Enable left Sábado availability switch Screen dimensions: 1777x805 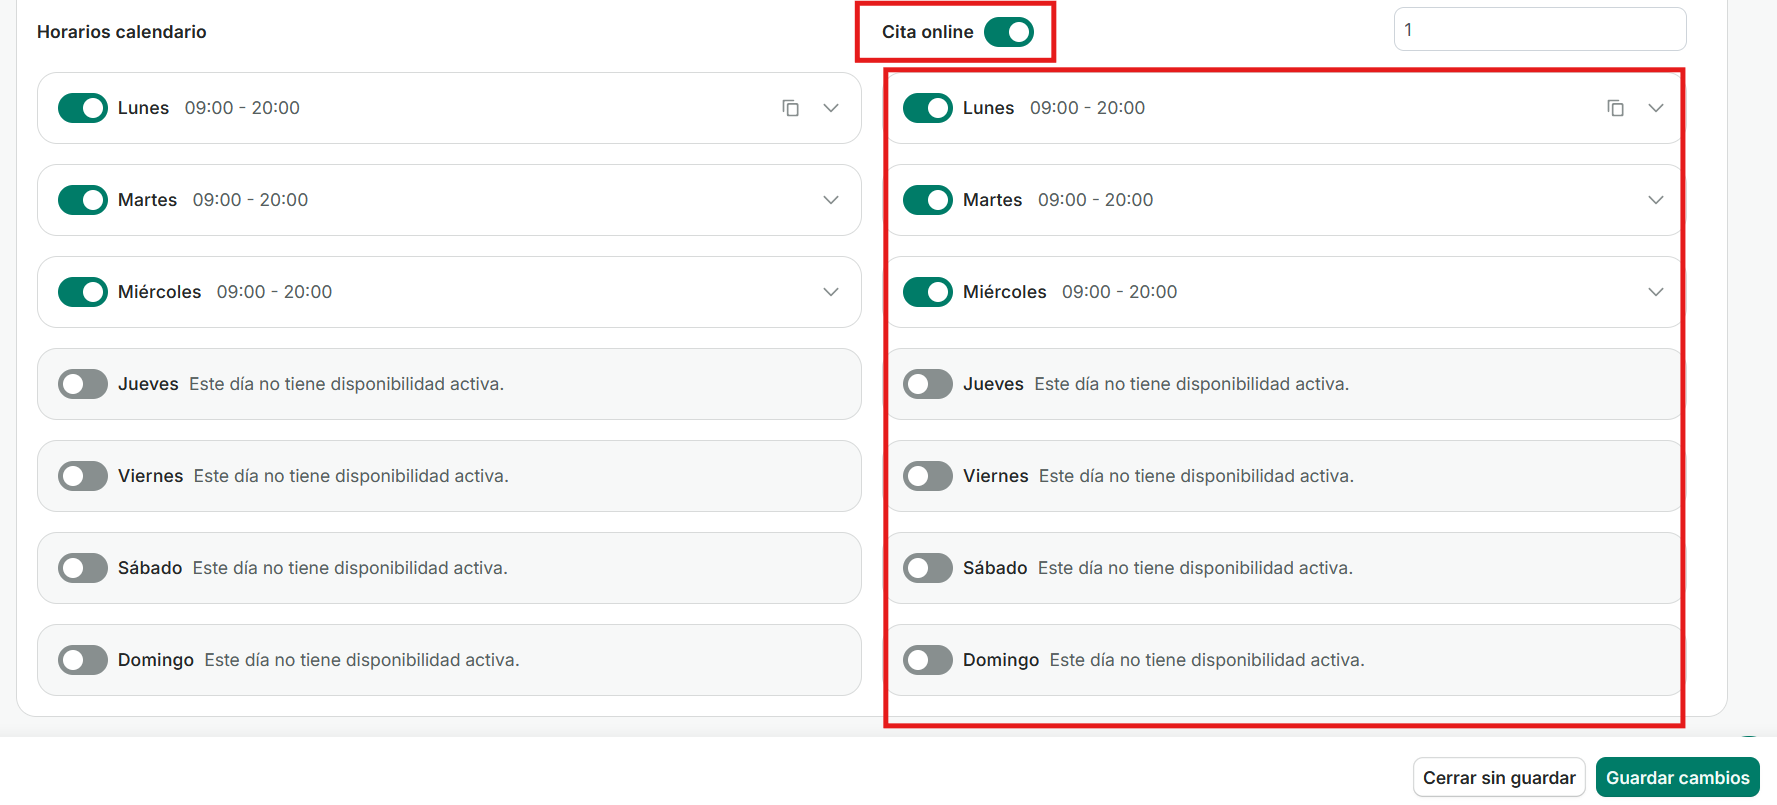coord(83,568)
